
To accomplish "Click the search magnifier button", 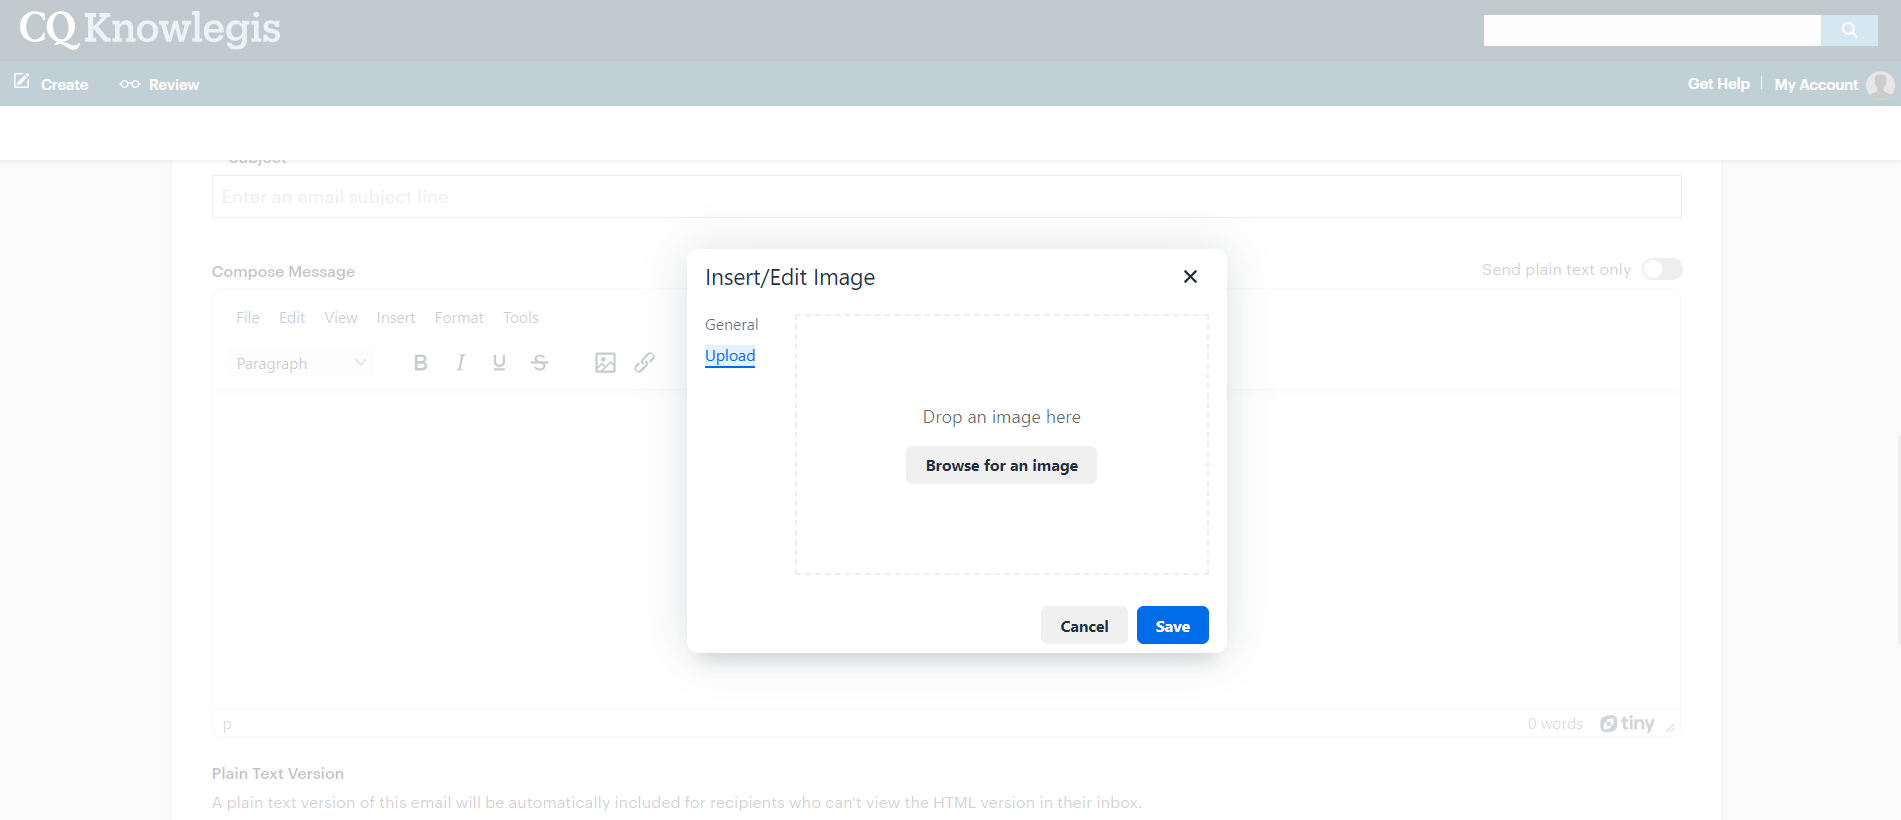I will [x=1849, y=30].
